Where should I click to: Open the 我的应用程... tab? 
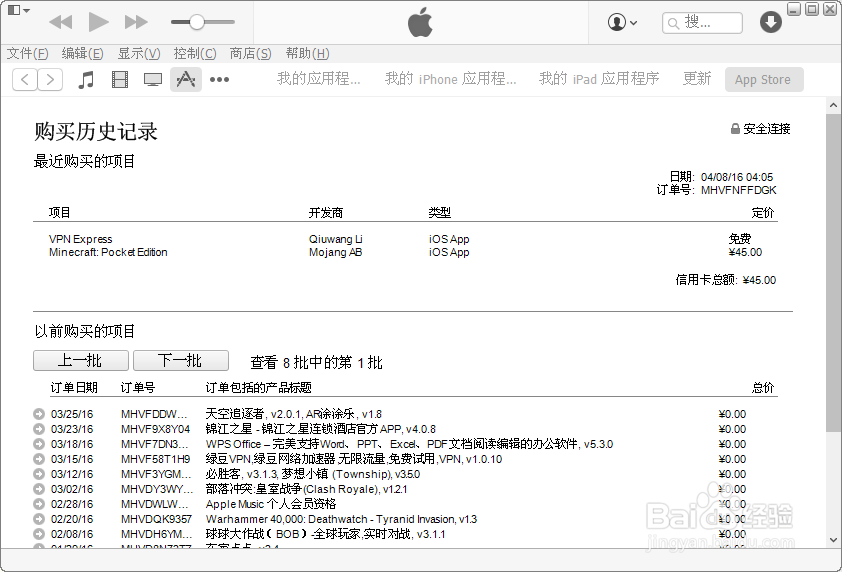pos(318,79)
